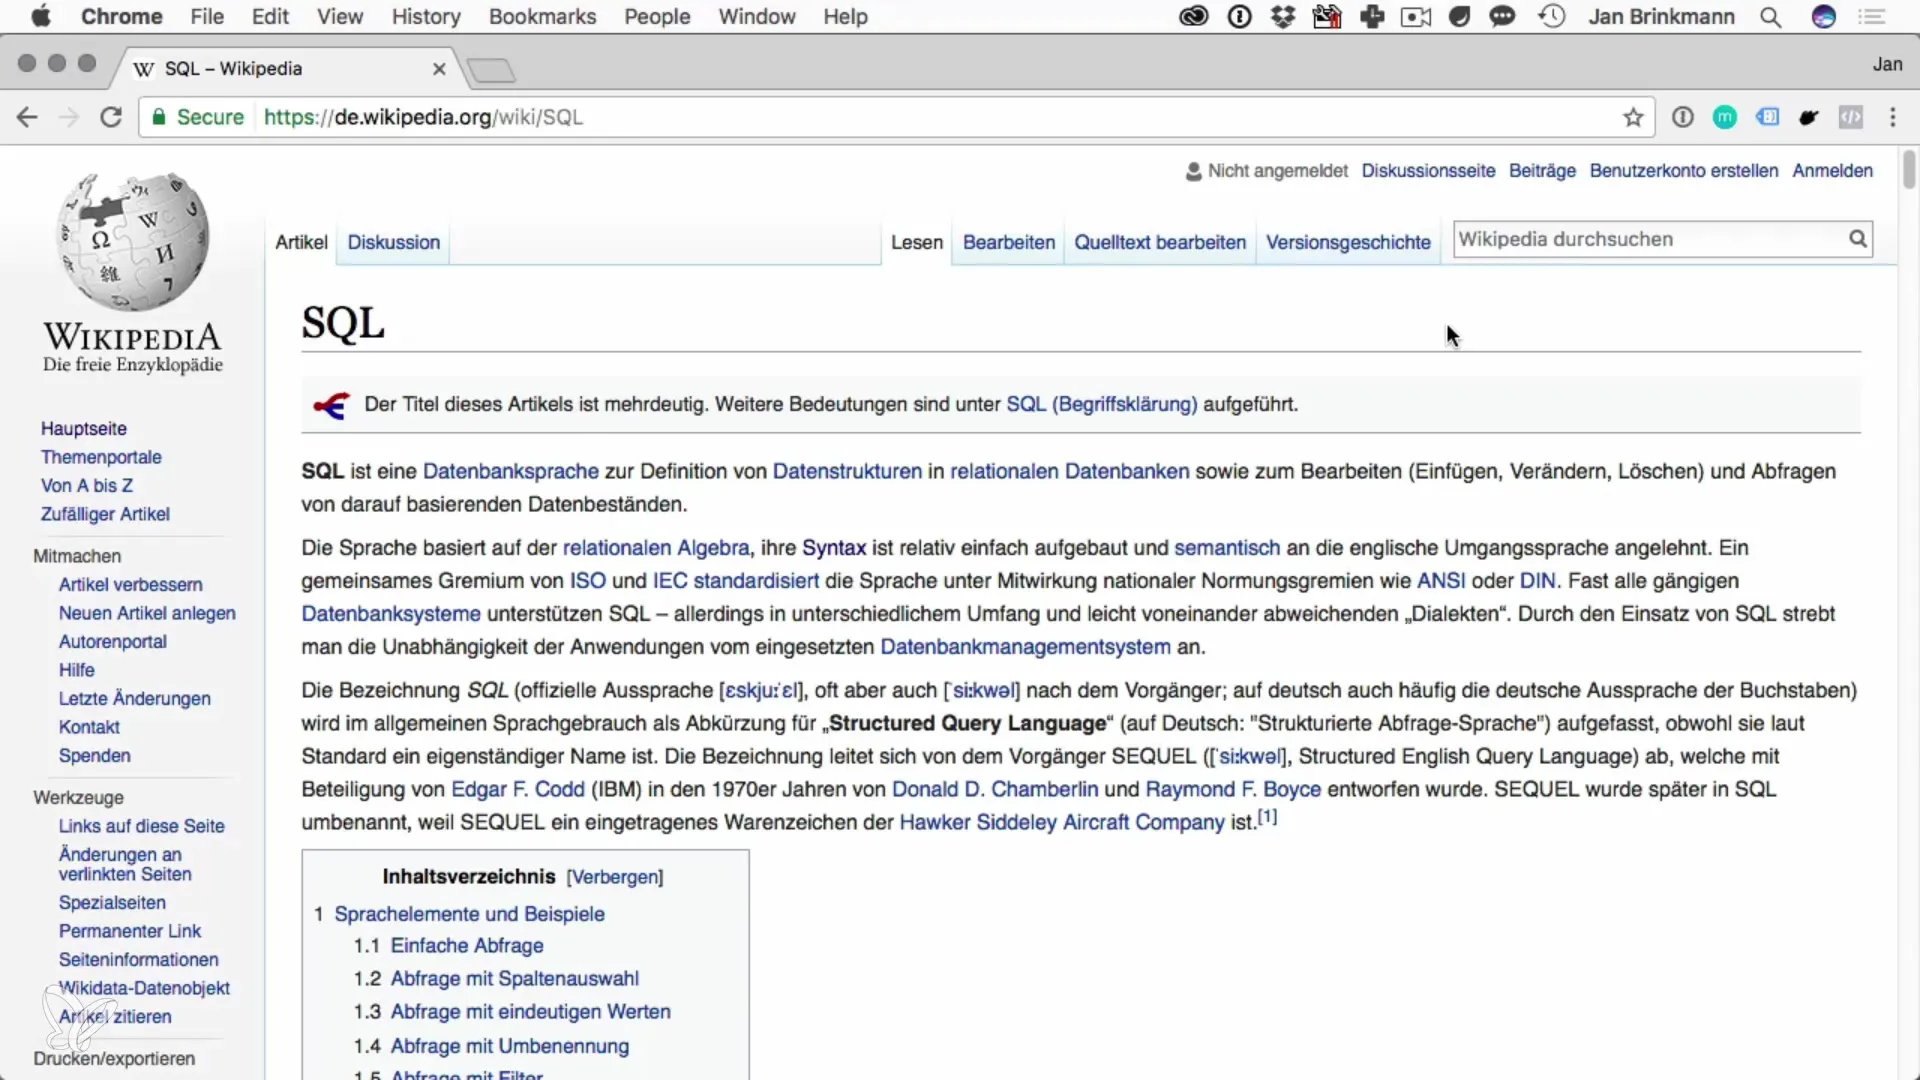This screenshot has height=1080, width=1920.
Task: Jump to 1.3 Abfrage mit eindeutigen Werten
Action: point(530,1011)
